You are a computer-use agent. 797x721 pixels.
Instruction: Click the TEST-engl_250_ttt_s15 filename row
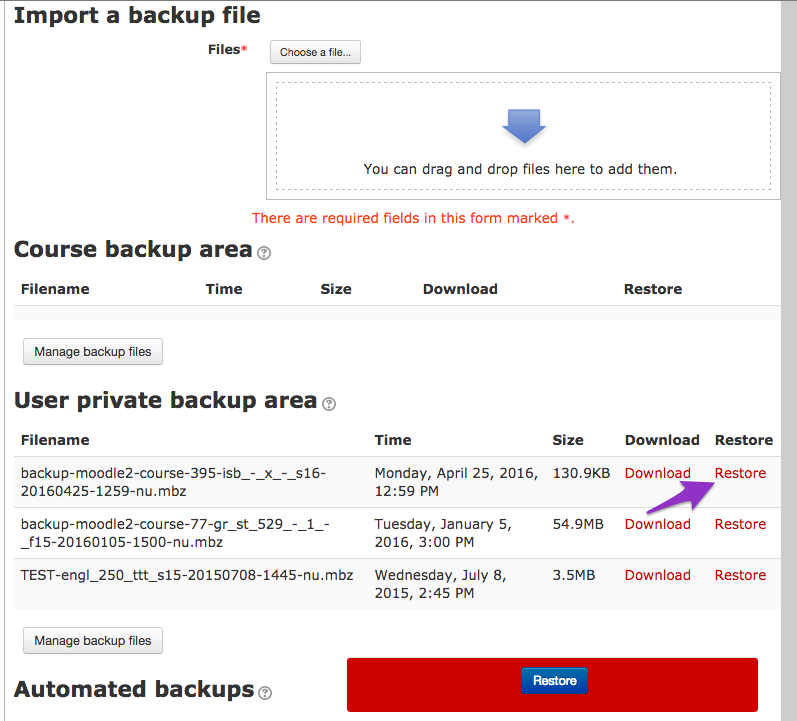tap(397, 584)
